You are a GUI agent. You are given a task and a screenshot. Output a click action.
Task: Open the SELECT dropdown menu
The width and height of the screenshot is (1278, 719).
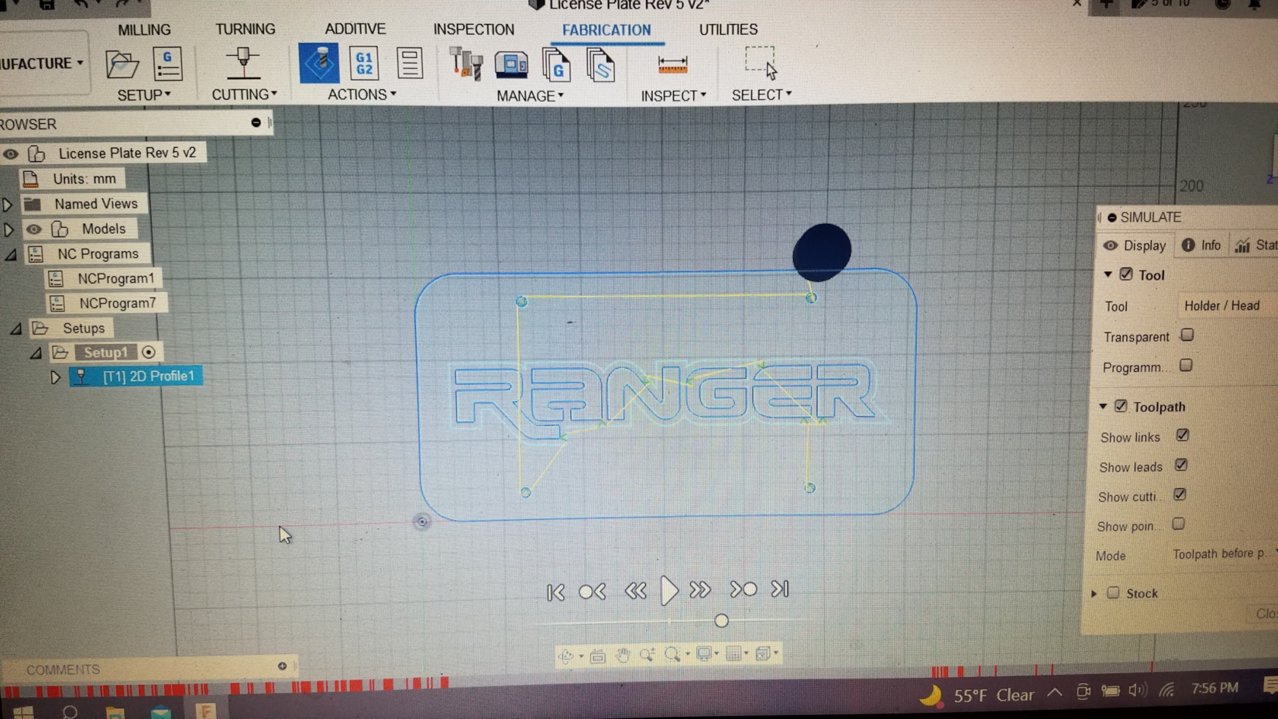[762, 95]
